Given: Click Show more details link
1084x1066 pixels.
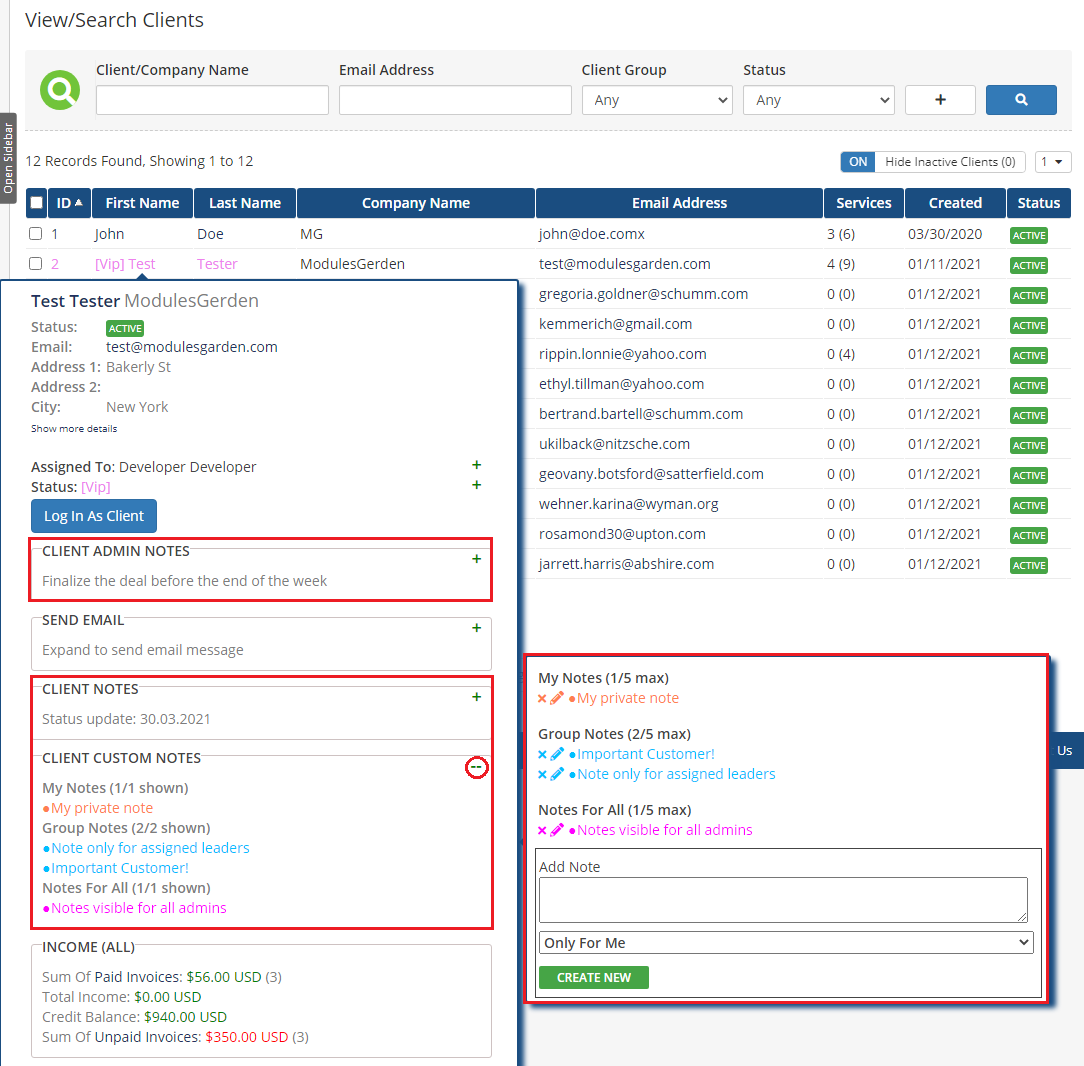Looking at the screenshot, I should click(x=74, y=429).
